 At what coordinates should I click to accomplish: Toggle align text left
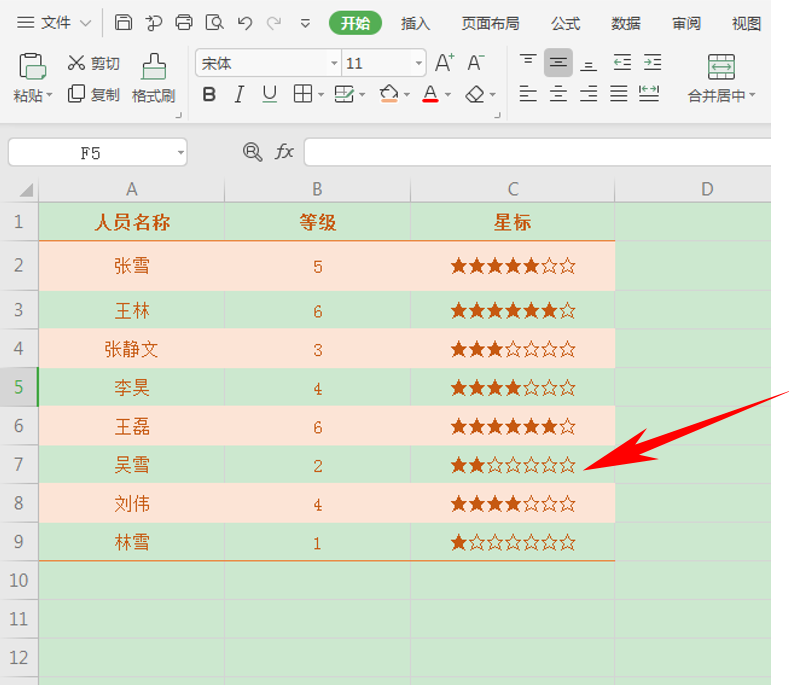pyautogui.click(x=528, y=94)
